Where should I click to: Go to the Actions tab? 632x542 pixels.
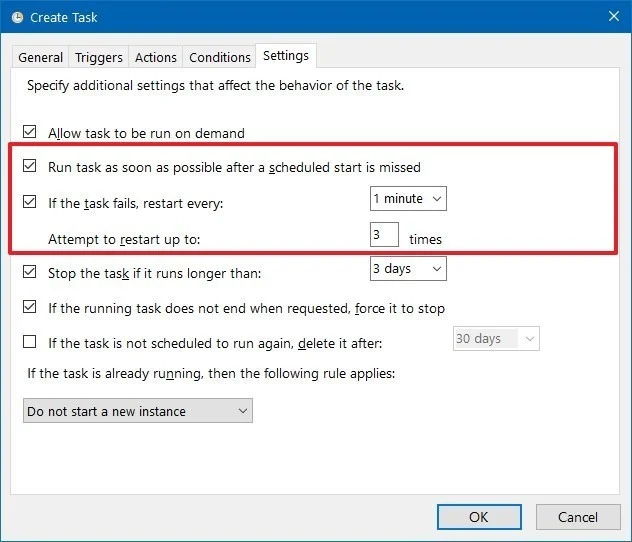156,57
